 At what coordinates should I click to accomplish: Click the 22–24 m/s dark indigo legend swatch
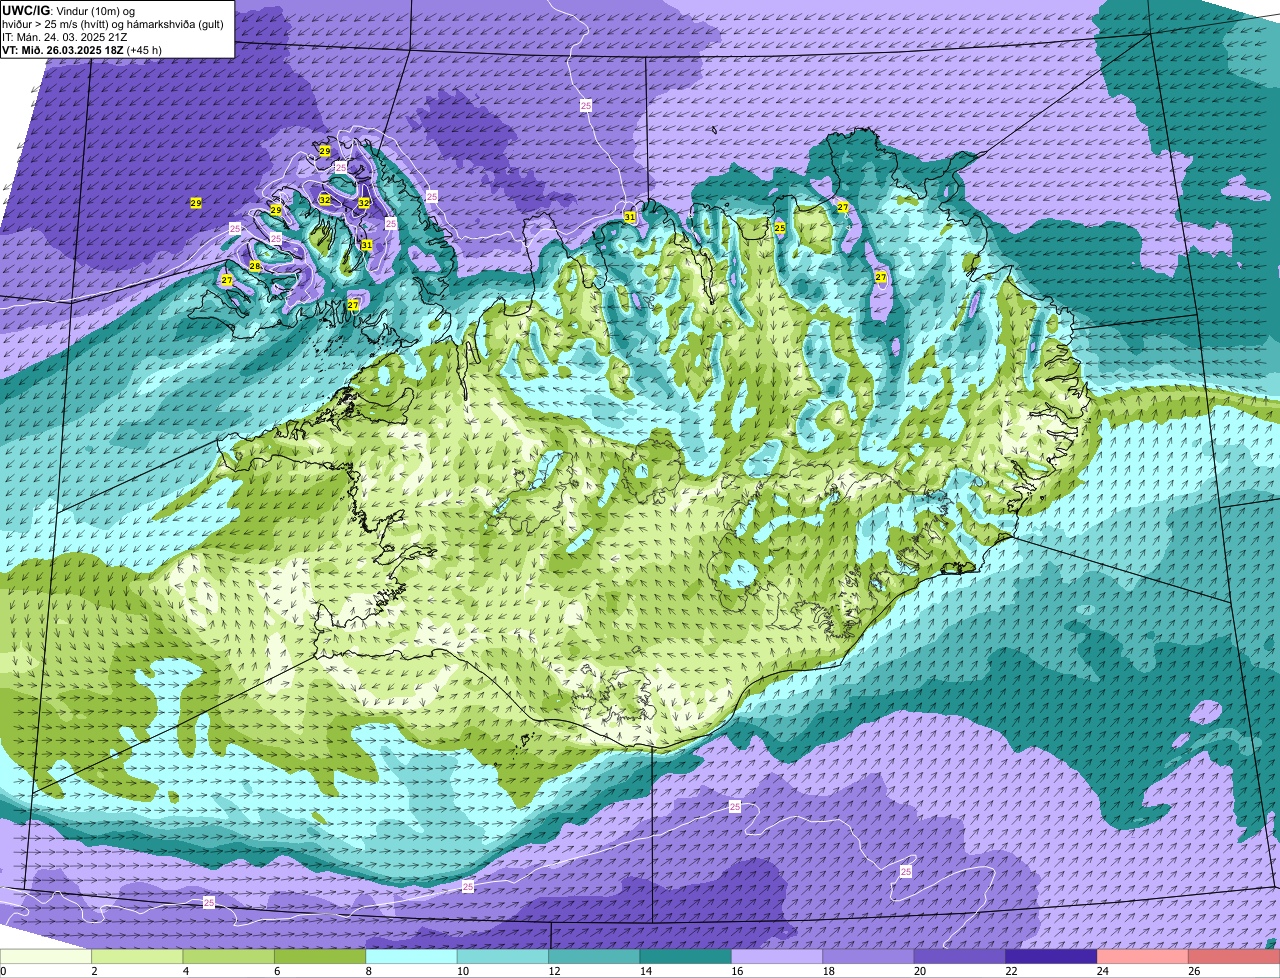tap(1051, 957)
